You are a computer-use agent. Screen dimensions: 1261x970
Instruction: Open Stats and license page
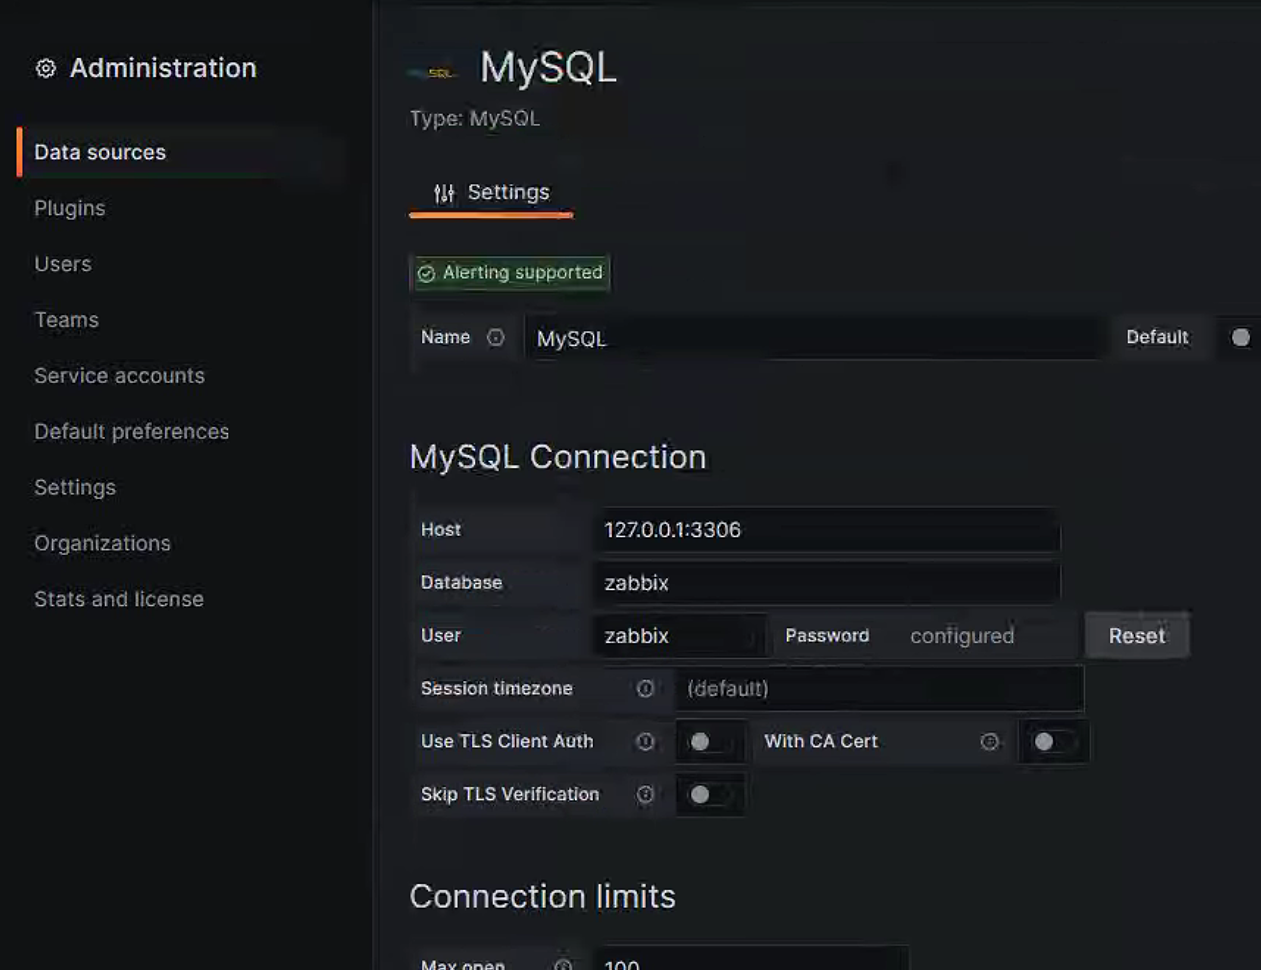click(x=119, y=599)
